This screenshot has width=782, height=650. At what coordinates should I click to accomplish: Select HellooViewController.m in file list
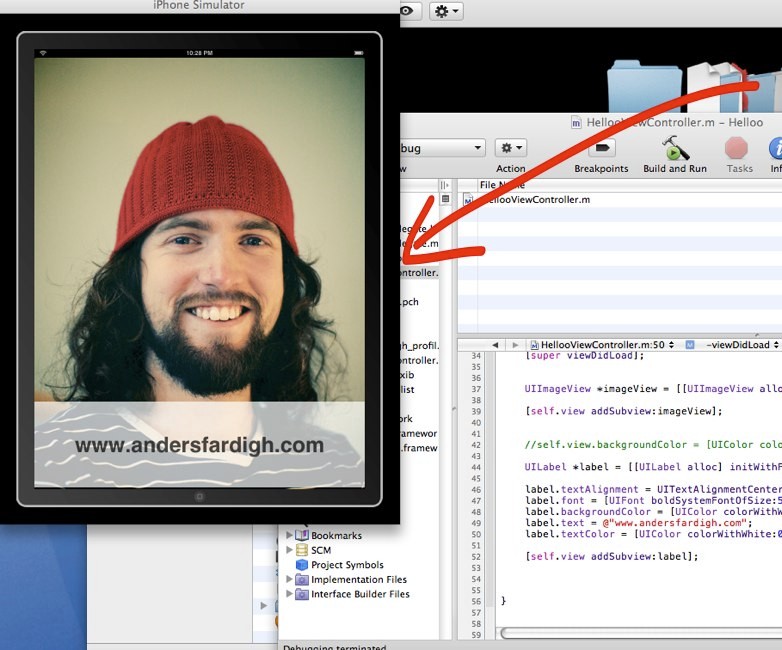tap(536, 200)
